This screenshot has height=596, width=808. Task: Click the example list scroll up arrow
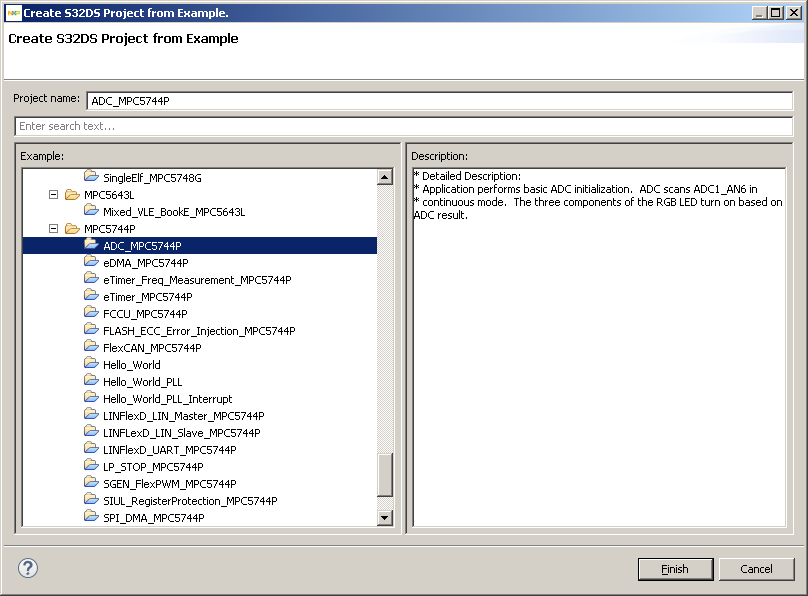click(385, 177)
